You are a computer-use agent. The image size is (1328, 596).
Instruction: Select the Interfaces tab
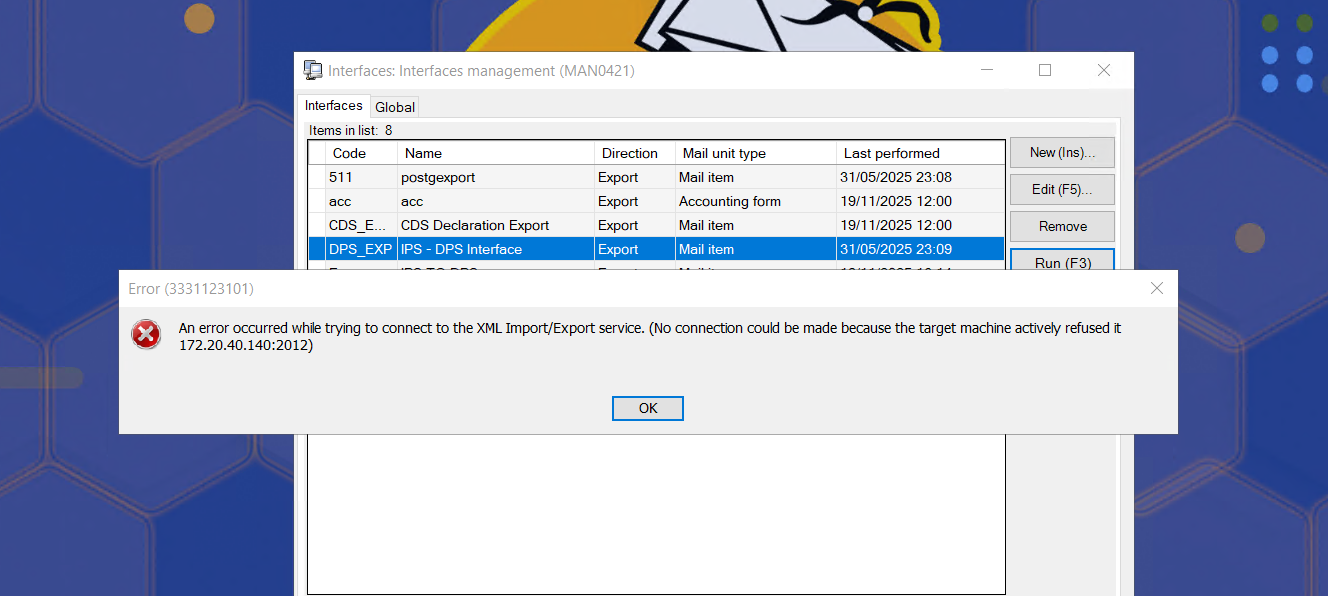coord(334,106)
